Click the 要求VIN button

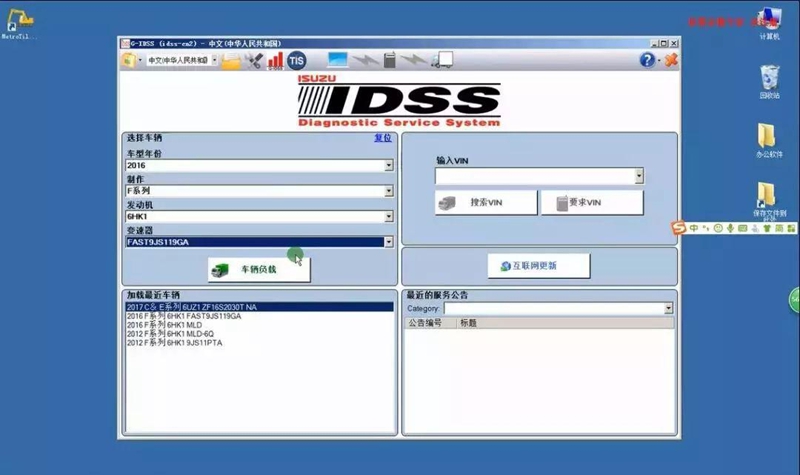point(592,203)
